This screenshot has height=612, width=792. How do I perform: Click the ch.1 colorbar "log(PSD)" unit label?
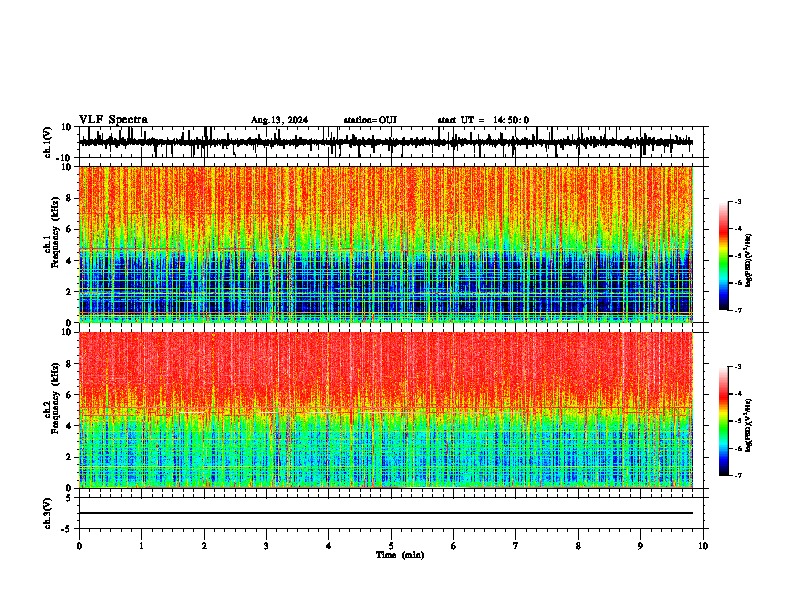(749, 260)
